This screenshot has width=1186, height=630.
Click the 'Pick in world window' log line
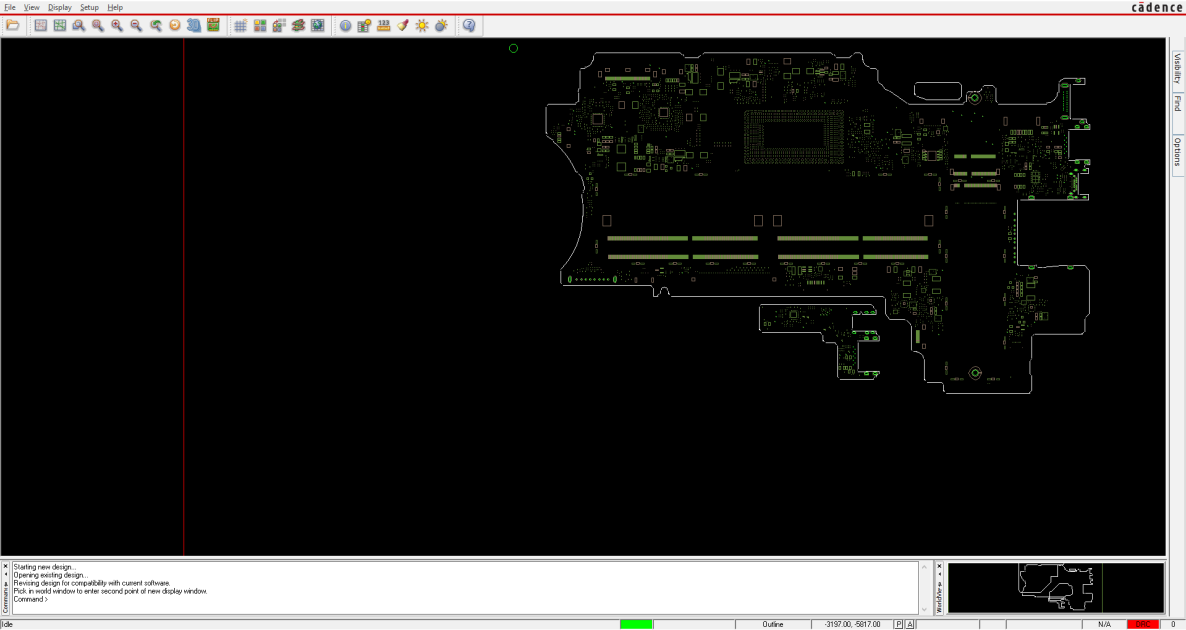tap(110, 591)
